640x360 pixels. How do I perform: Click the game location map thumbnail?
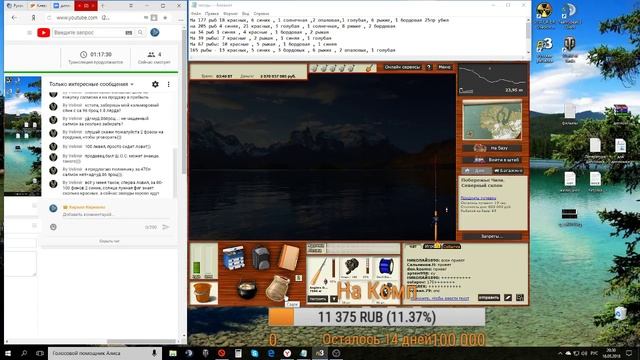click(x=492, y=120)
